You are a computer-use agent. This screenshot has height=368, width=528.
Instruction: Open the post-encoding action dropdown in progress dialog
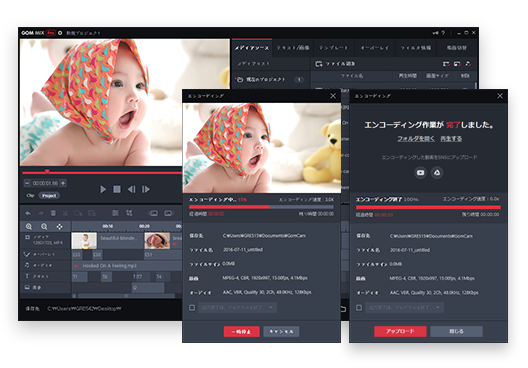pos(238,307)
